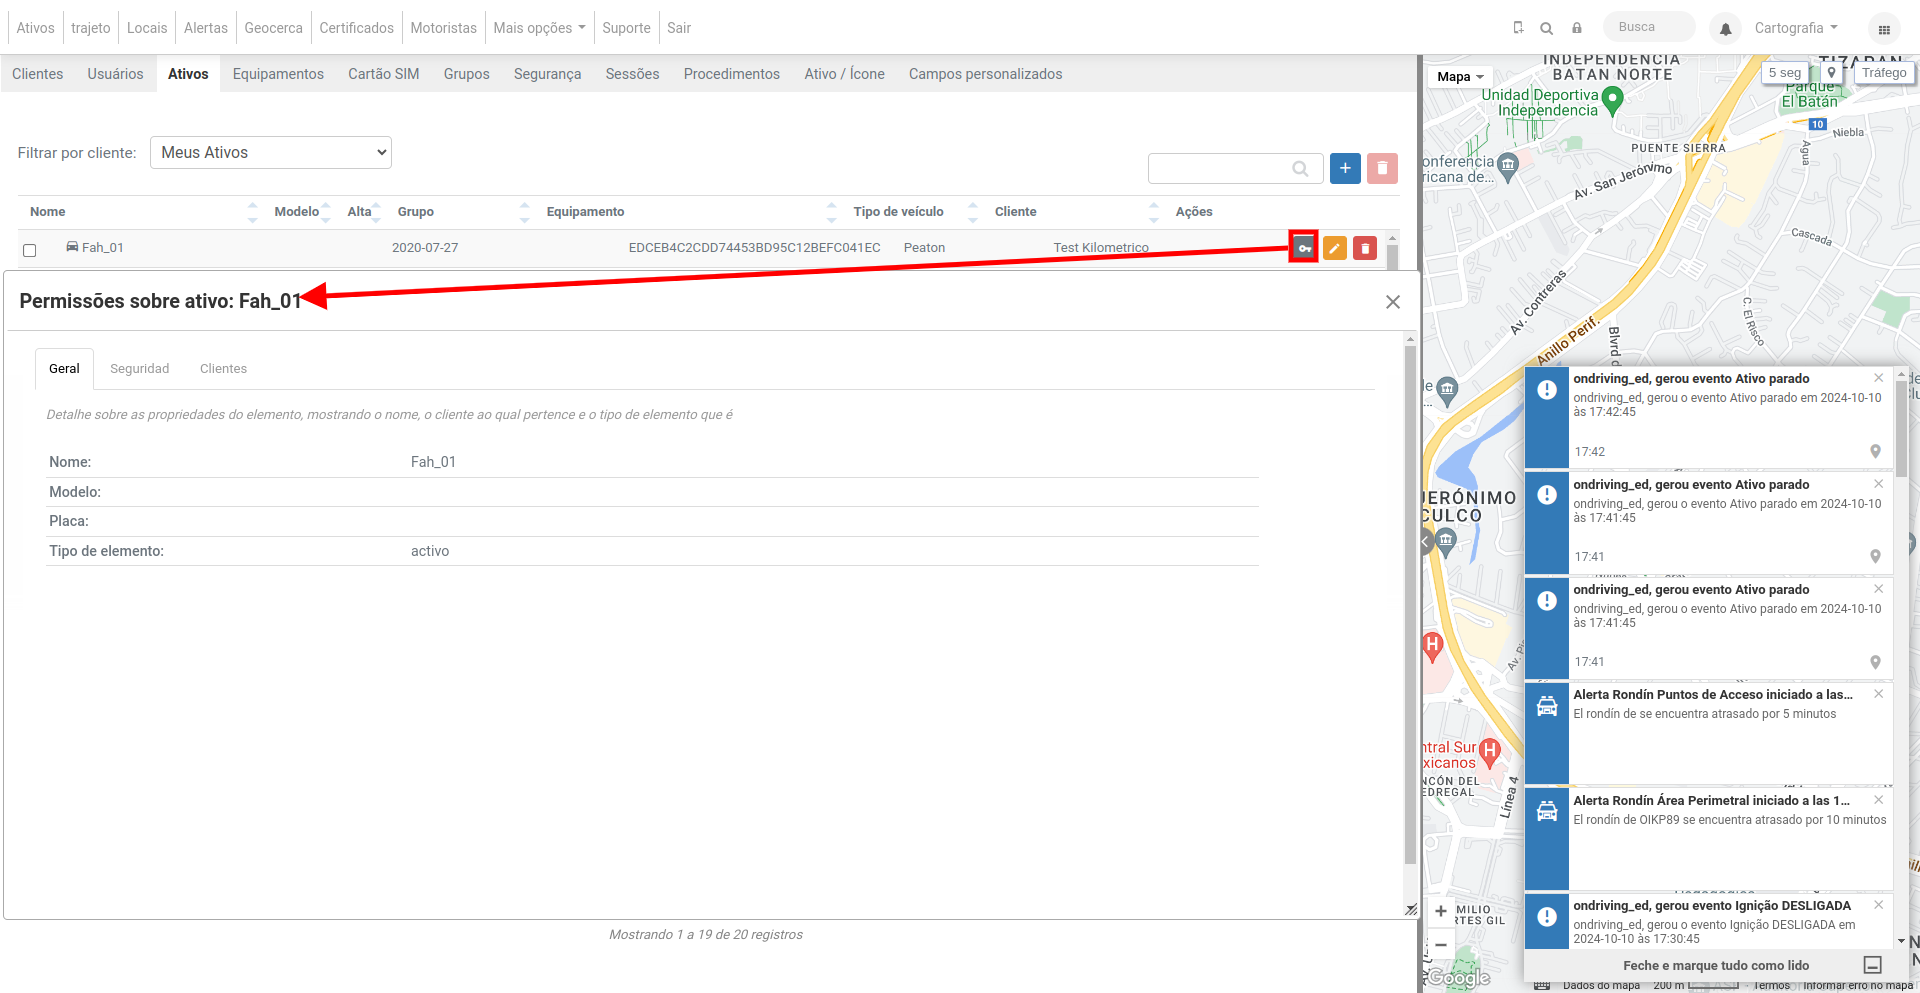
Task: Open the Equipamentos tab
Action: [278, 74]
